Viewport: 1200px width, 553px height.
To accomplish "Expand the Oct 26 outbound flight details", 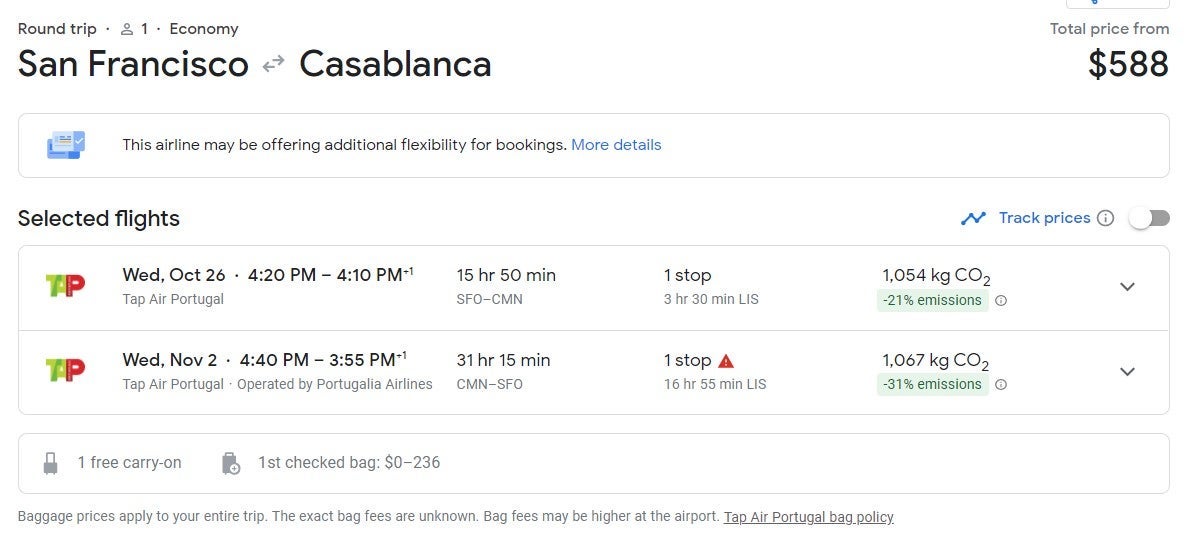I will click(x=1127, y=287).
